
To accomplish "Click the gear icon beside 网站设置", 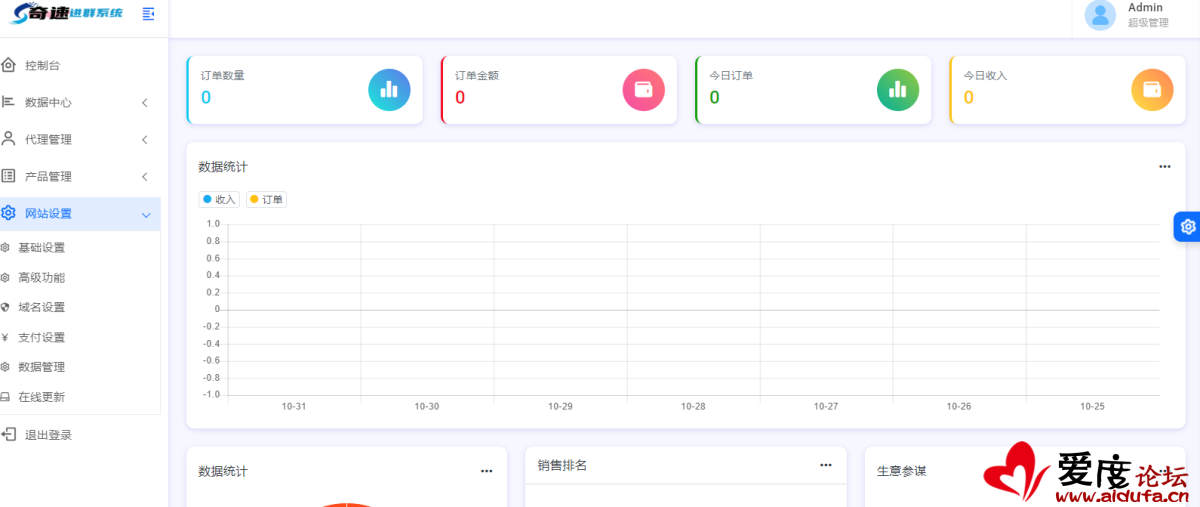I will click(x=8, y=213).
